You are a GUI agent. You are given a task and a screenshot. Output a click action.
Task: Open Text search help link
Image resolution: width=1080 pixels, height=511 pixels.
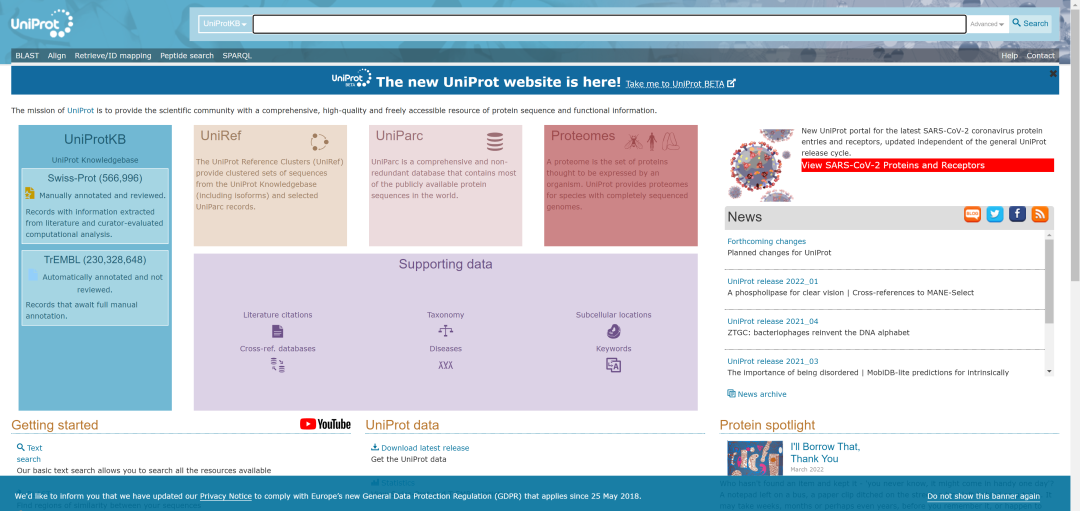tap(30, 453)
